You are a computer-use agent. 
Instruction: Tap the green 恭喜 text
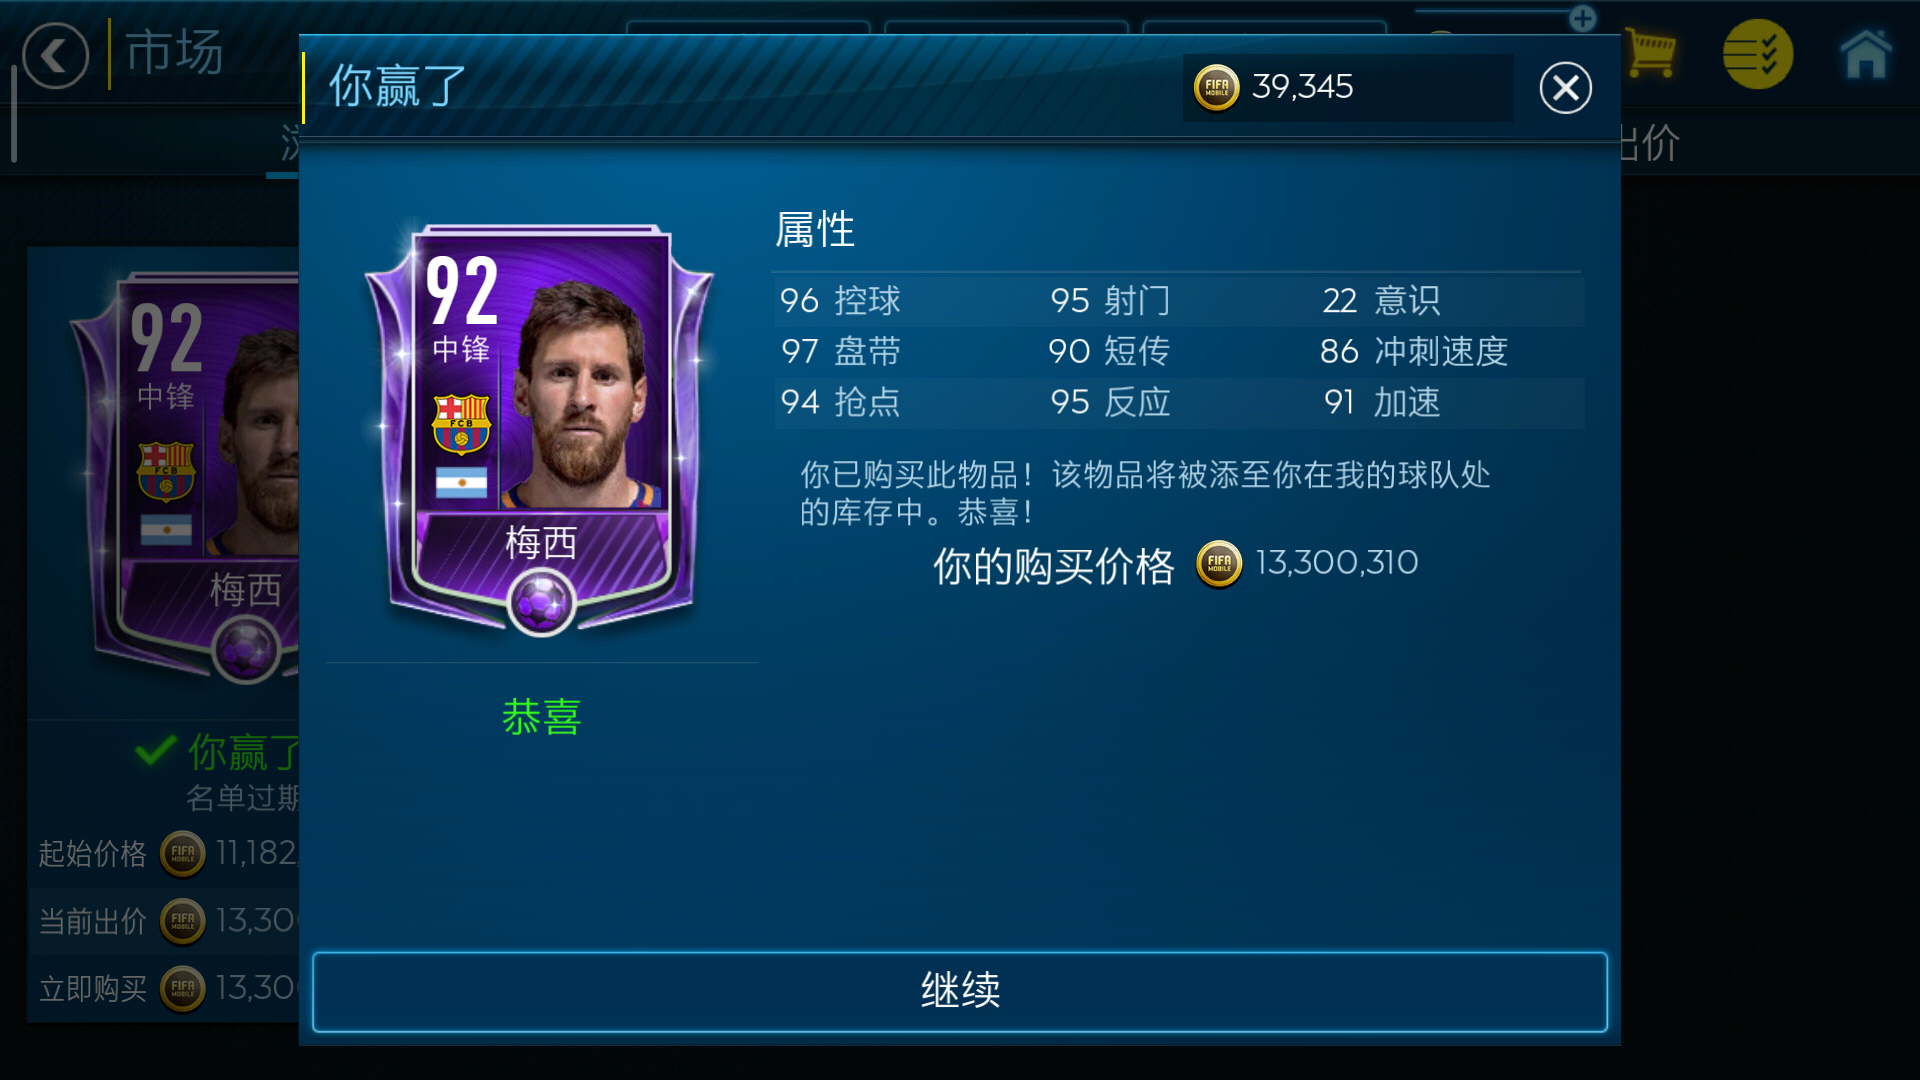point(541,717)
